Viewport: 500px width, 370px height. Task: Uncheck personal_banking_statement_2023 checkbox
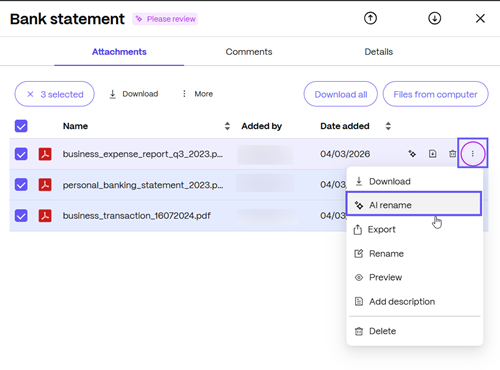click(x=21, y=185)
